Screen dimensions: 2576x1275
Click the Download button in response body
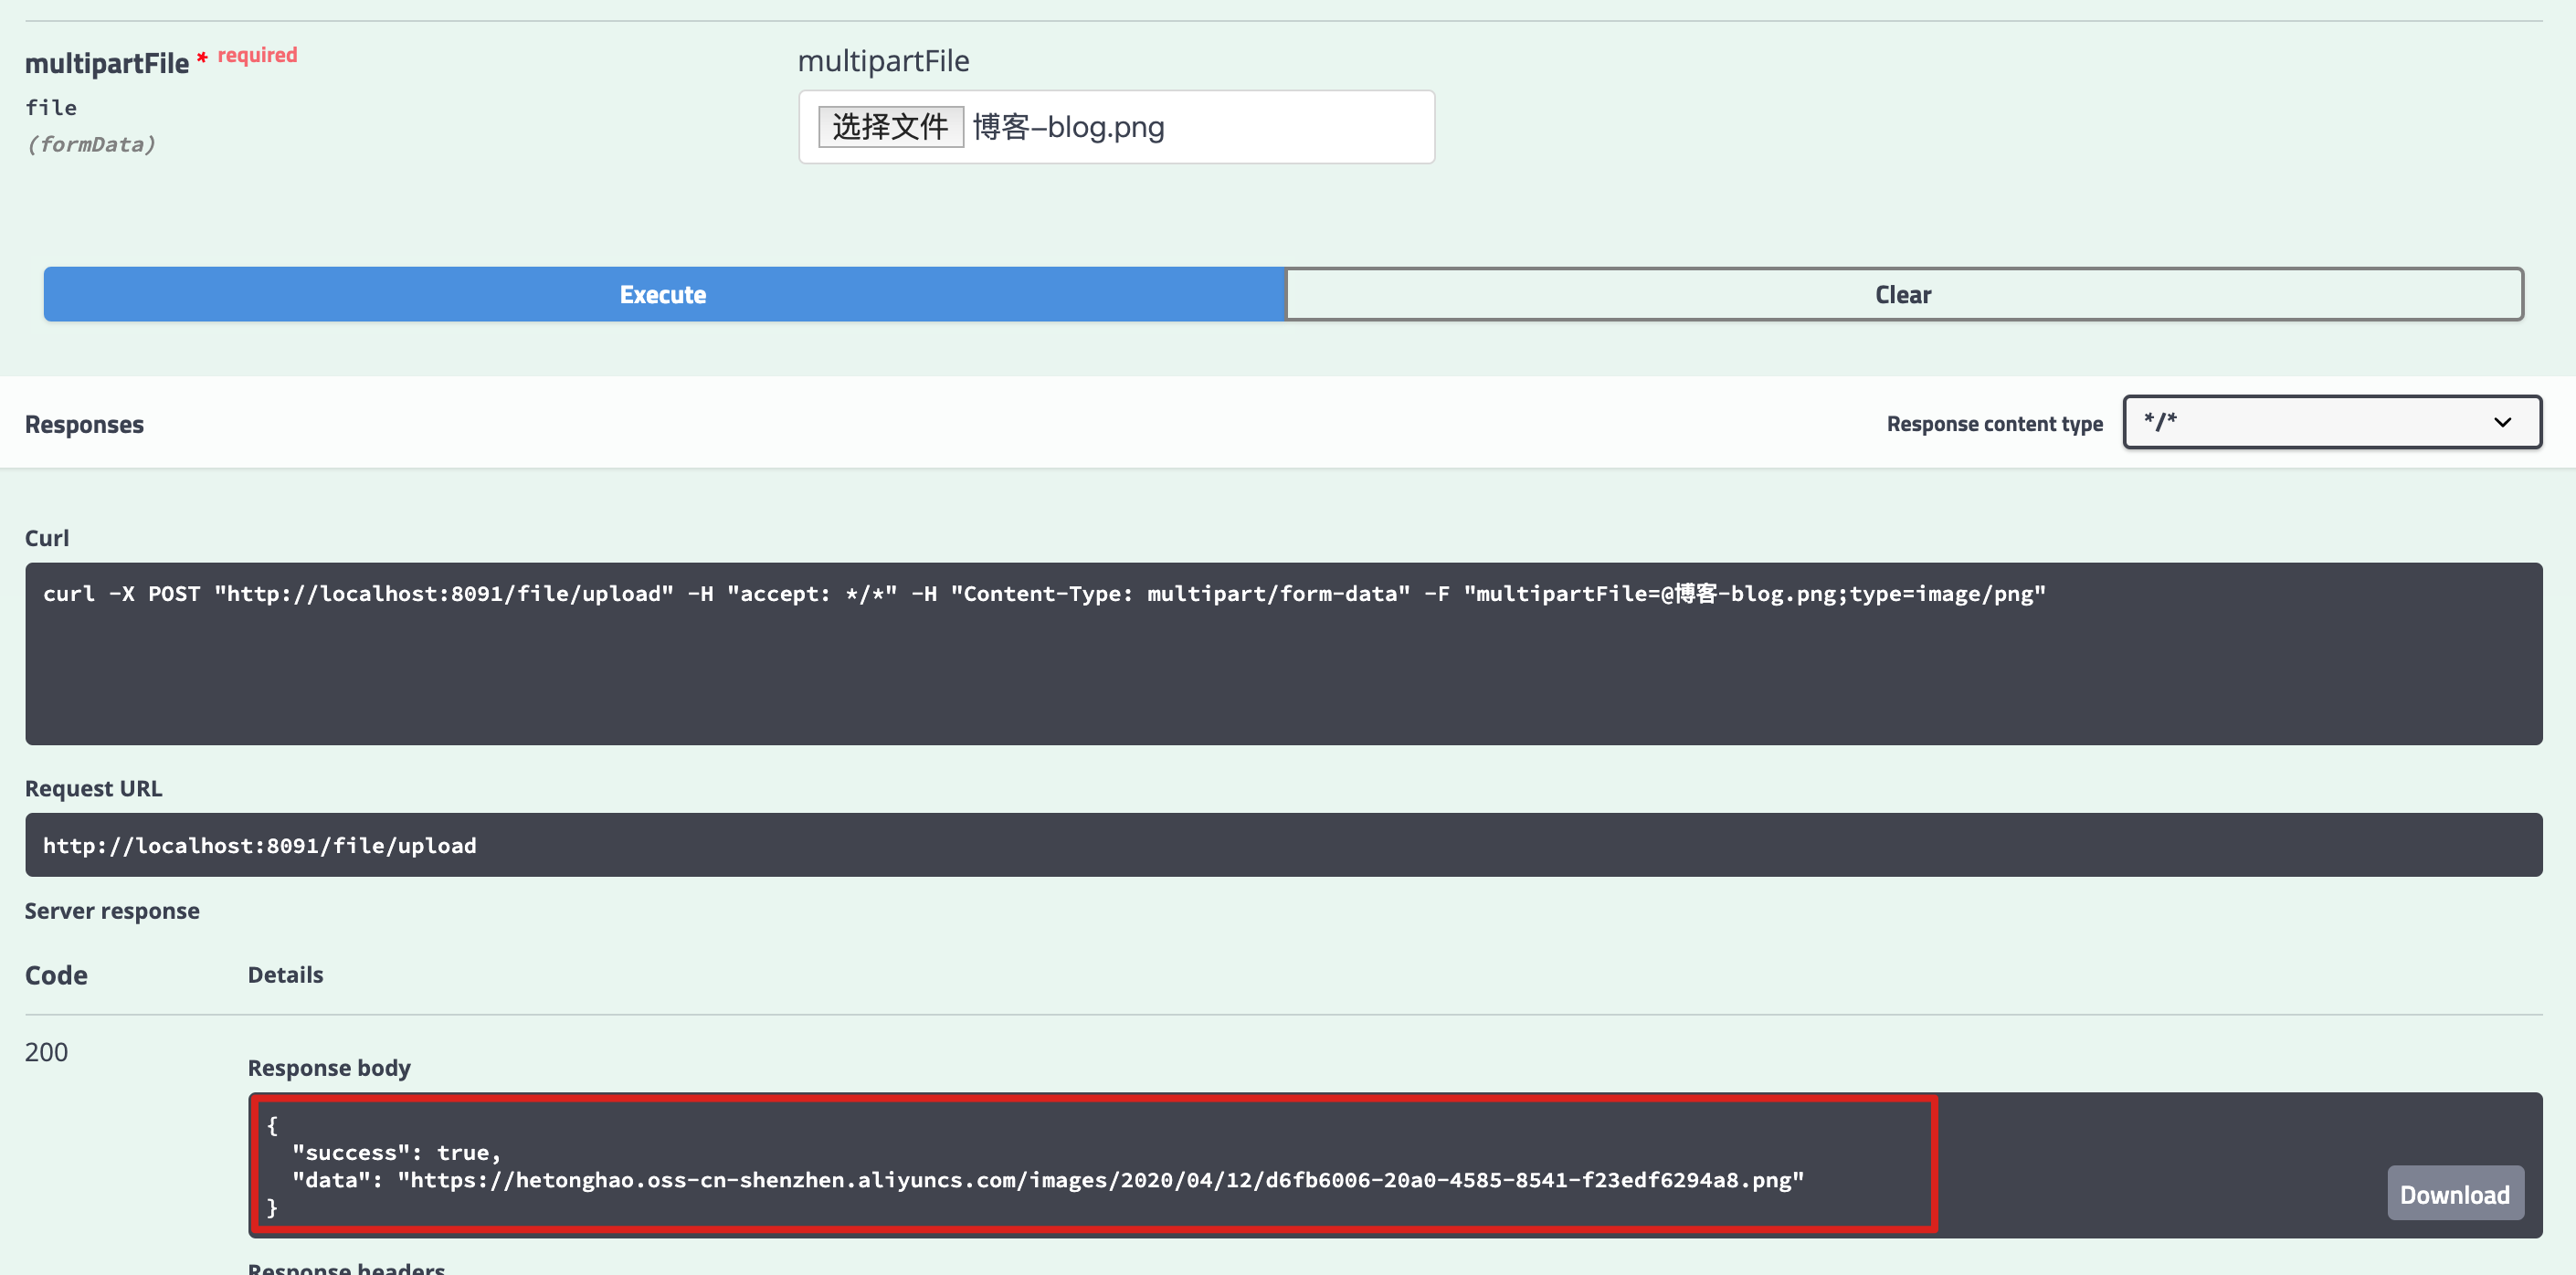click(2455, 1193)
